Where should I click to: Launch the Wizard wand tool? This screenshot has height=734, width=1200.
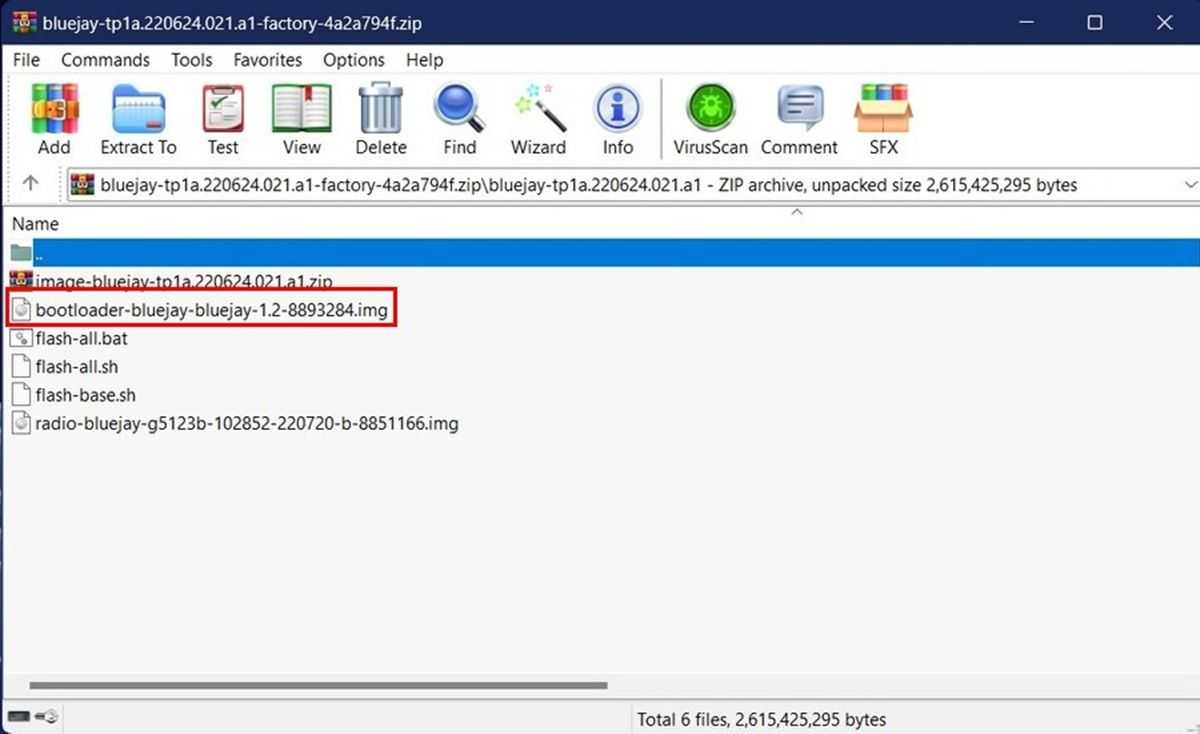538,119
